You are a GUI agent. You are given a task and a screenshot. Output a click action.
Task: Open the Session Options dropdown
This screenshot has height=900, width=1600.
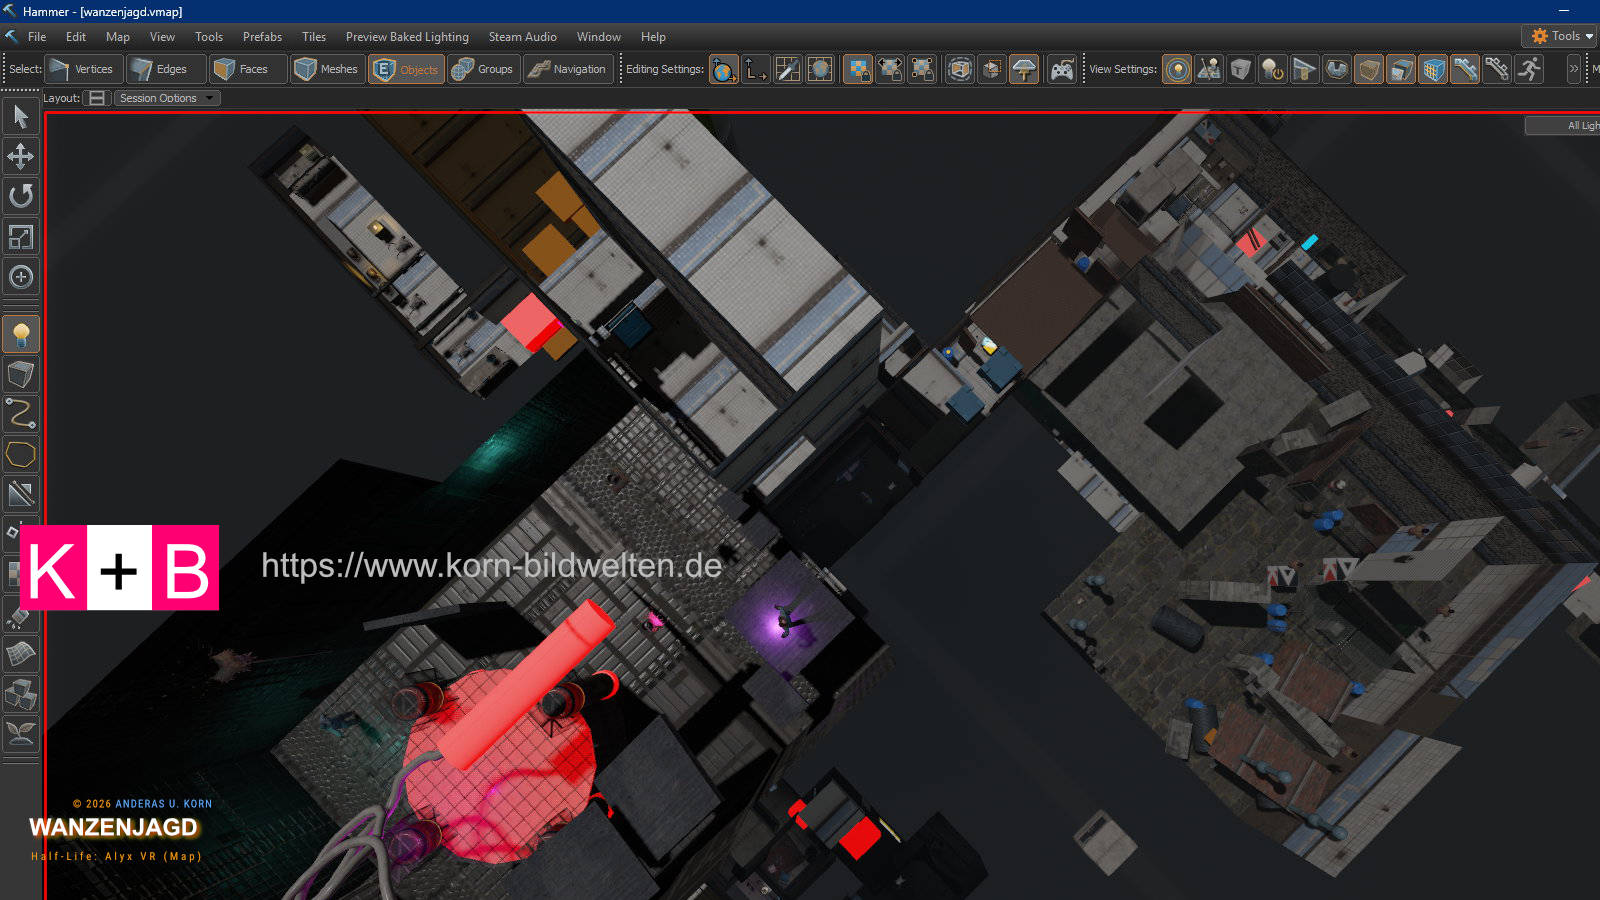(167, 98)
